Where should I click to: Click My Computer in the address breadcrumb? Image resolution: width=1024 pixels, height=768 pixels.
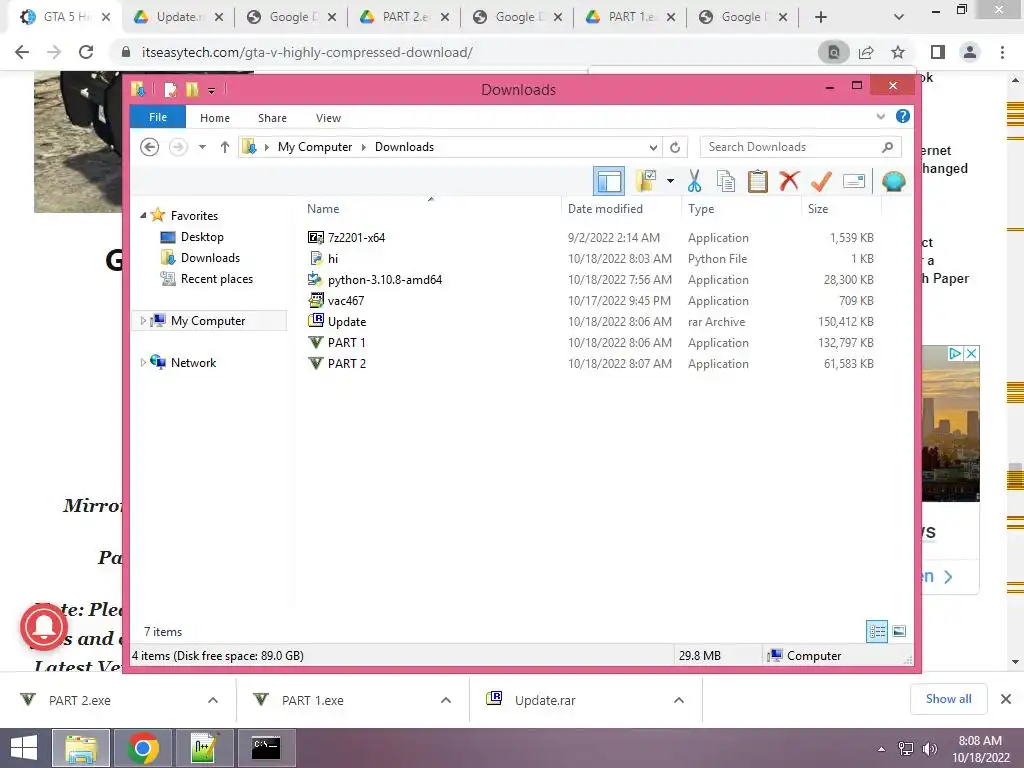click(x=315, y=147)
